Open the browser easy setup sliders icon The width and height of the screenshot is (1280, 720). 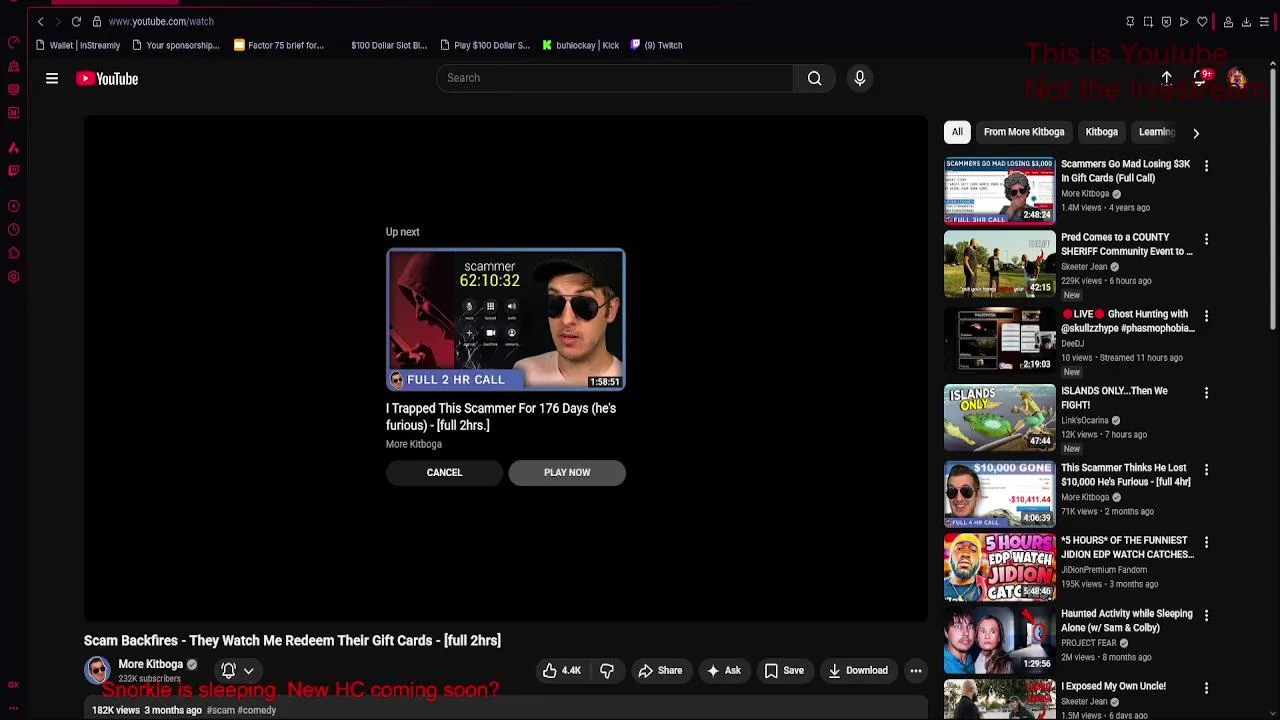point(1264,22)
